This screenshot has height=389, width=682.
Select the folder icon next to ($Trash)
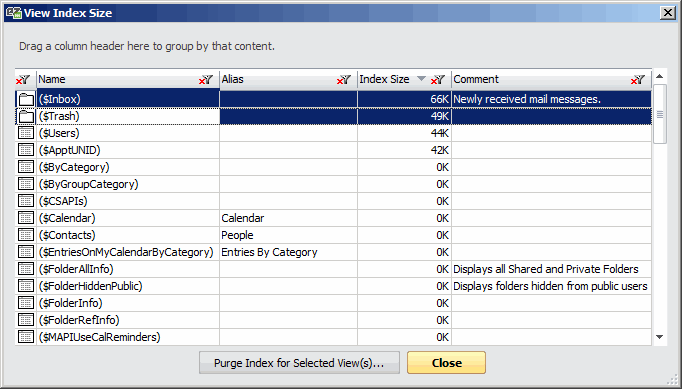tap(26, 116)
